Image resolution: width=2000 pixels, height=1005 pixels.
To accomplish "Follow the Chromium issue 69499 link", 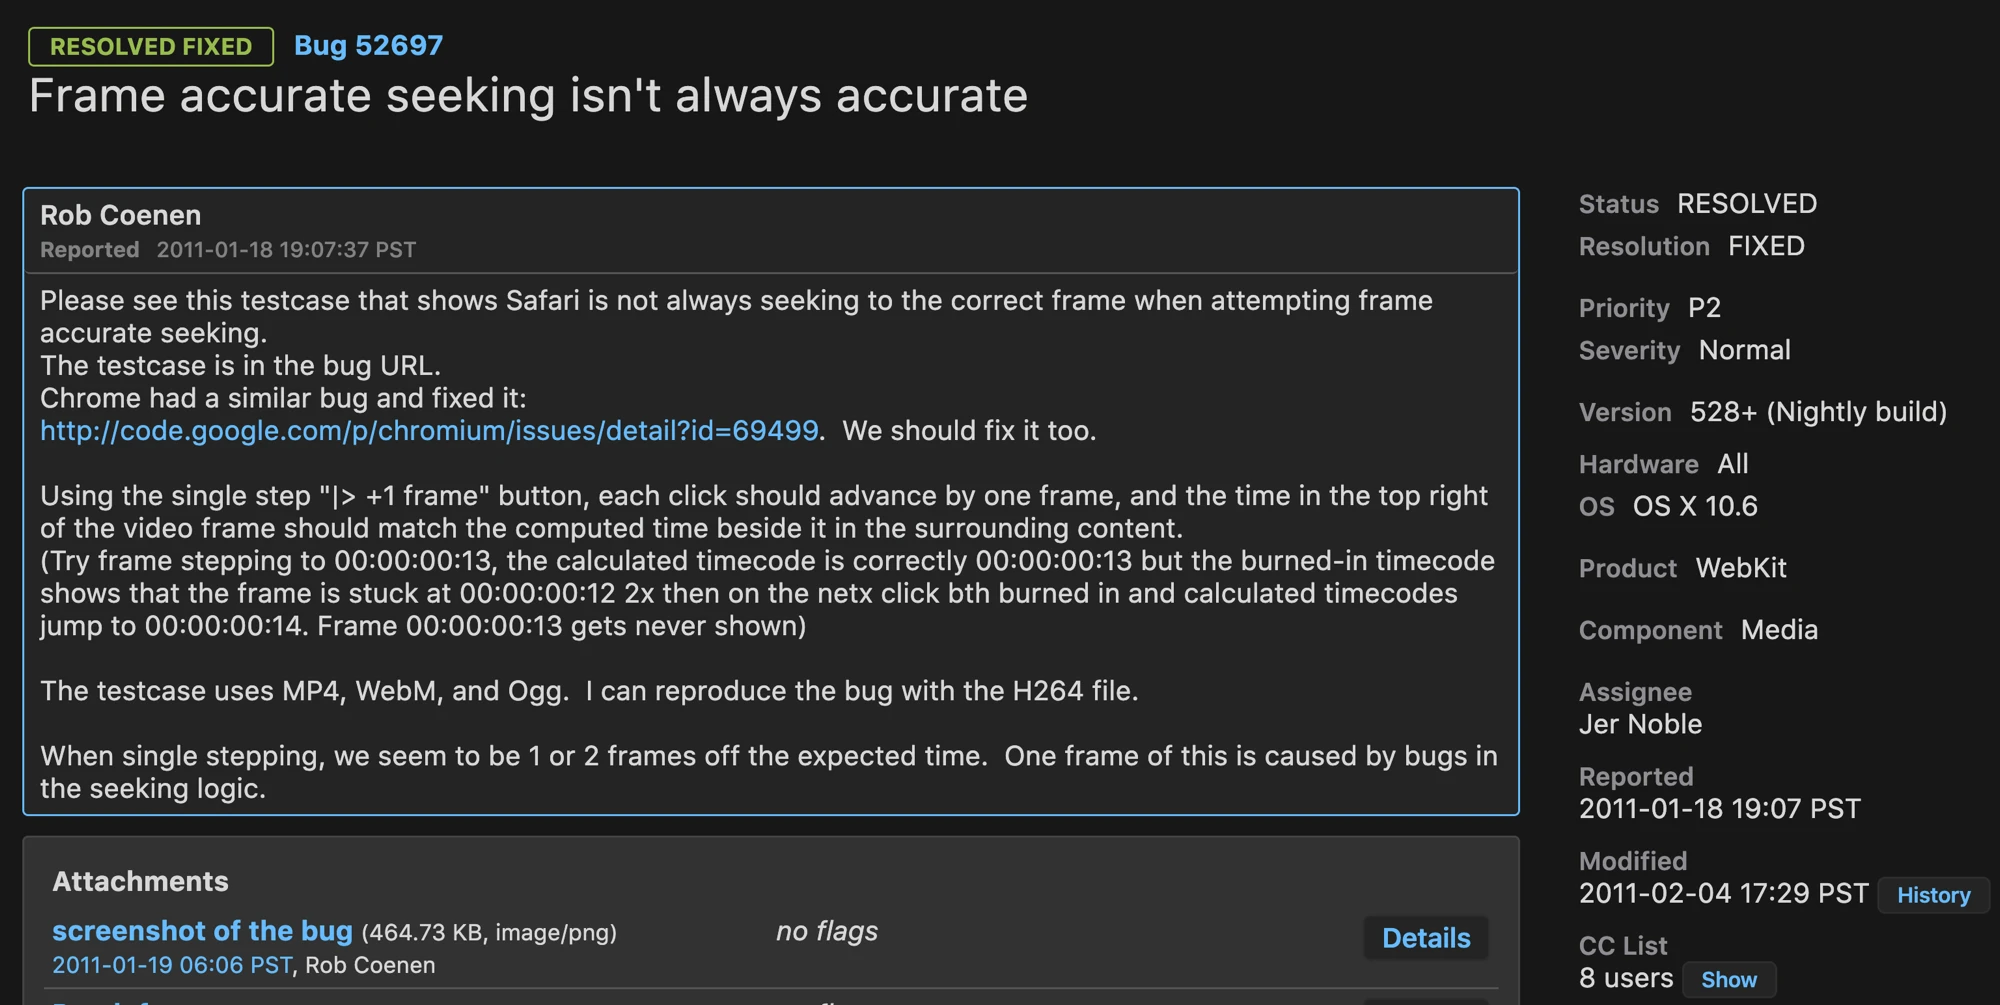I will [425, 430].
